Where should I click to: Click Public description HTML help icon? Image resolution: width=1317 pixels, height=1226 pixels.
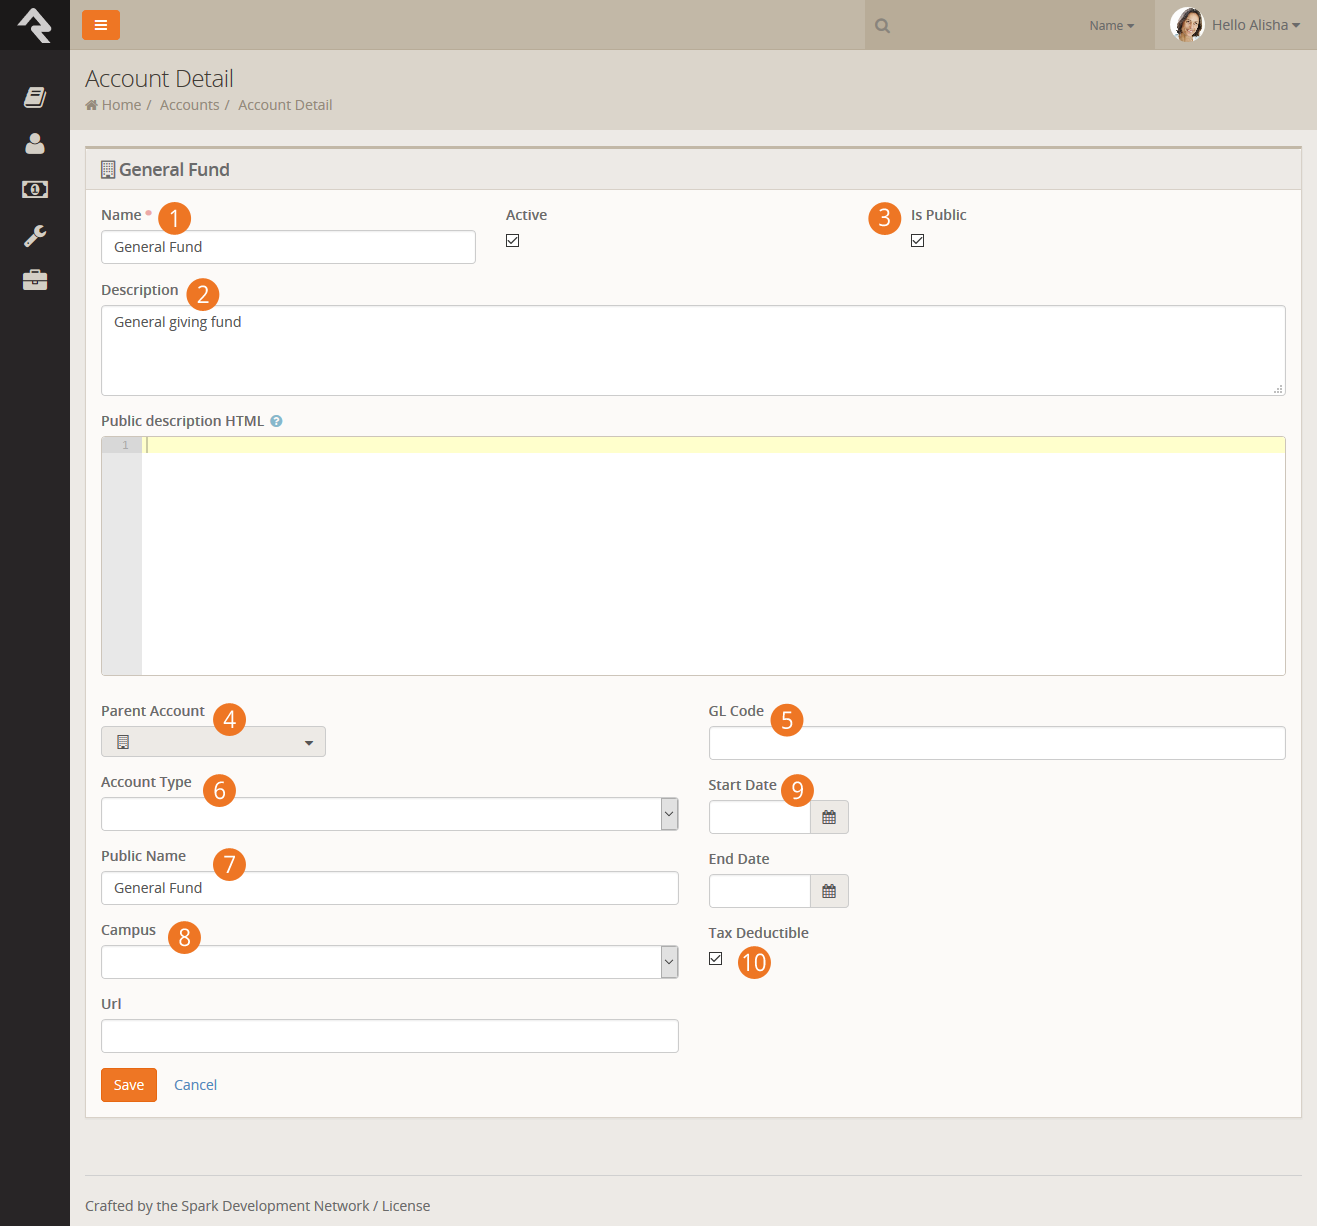[277, 421]
